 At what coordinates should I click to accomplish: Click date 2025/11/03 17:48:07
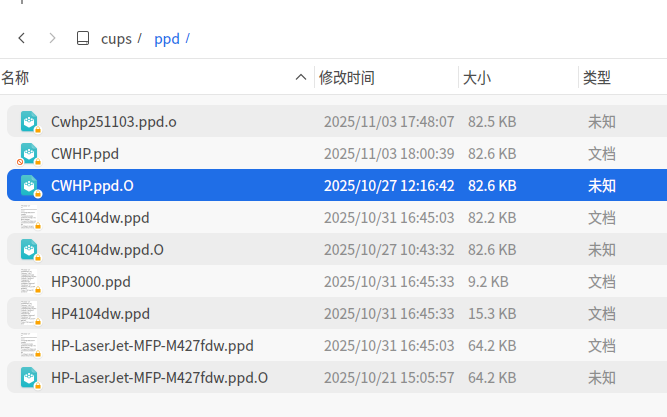point(389,122)
